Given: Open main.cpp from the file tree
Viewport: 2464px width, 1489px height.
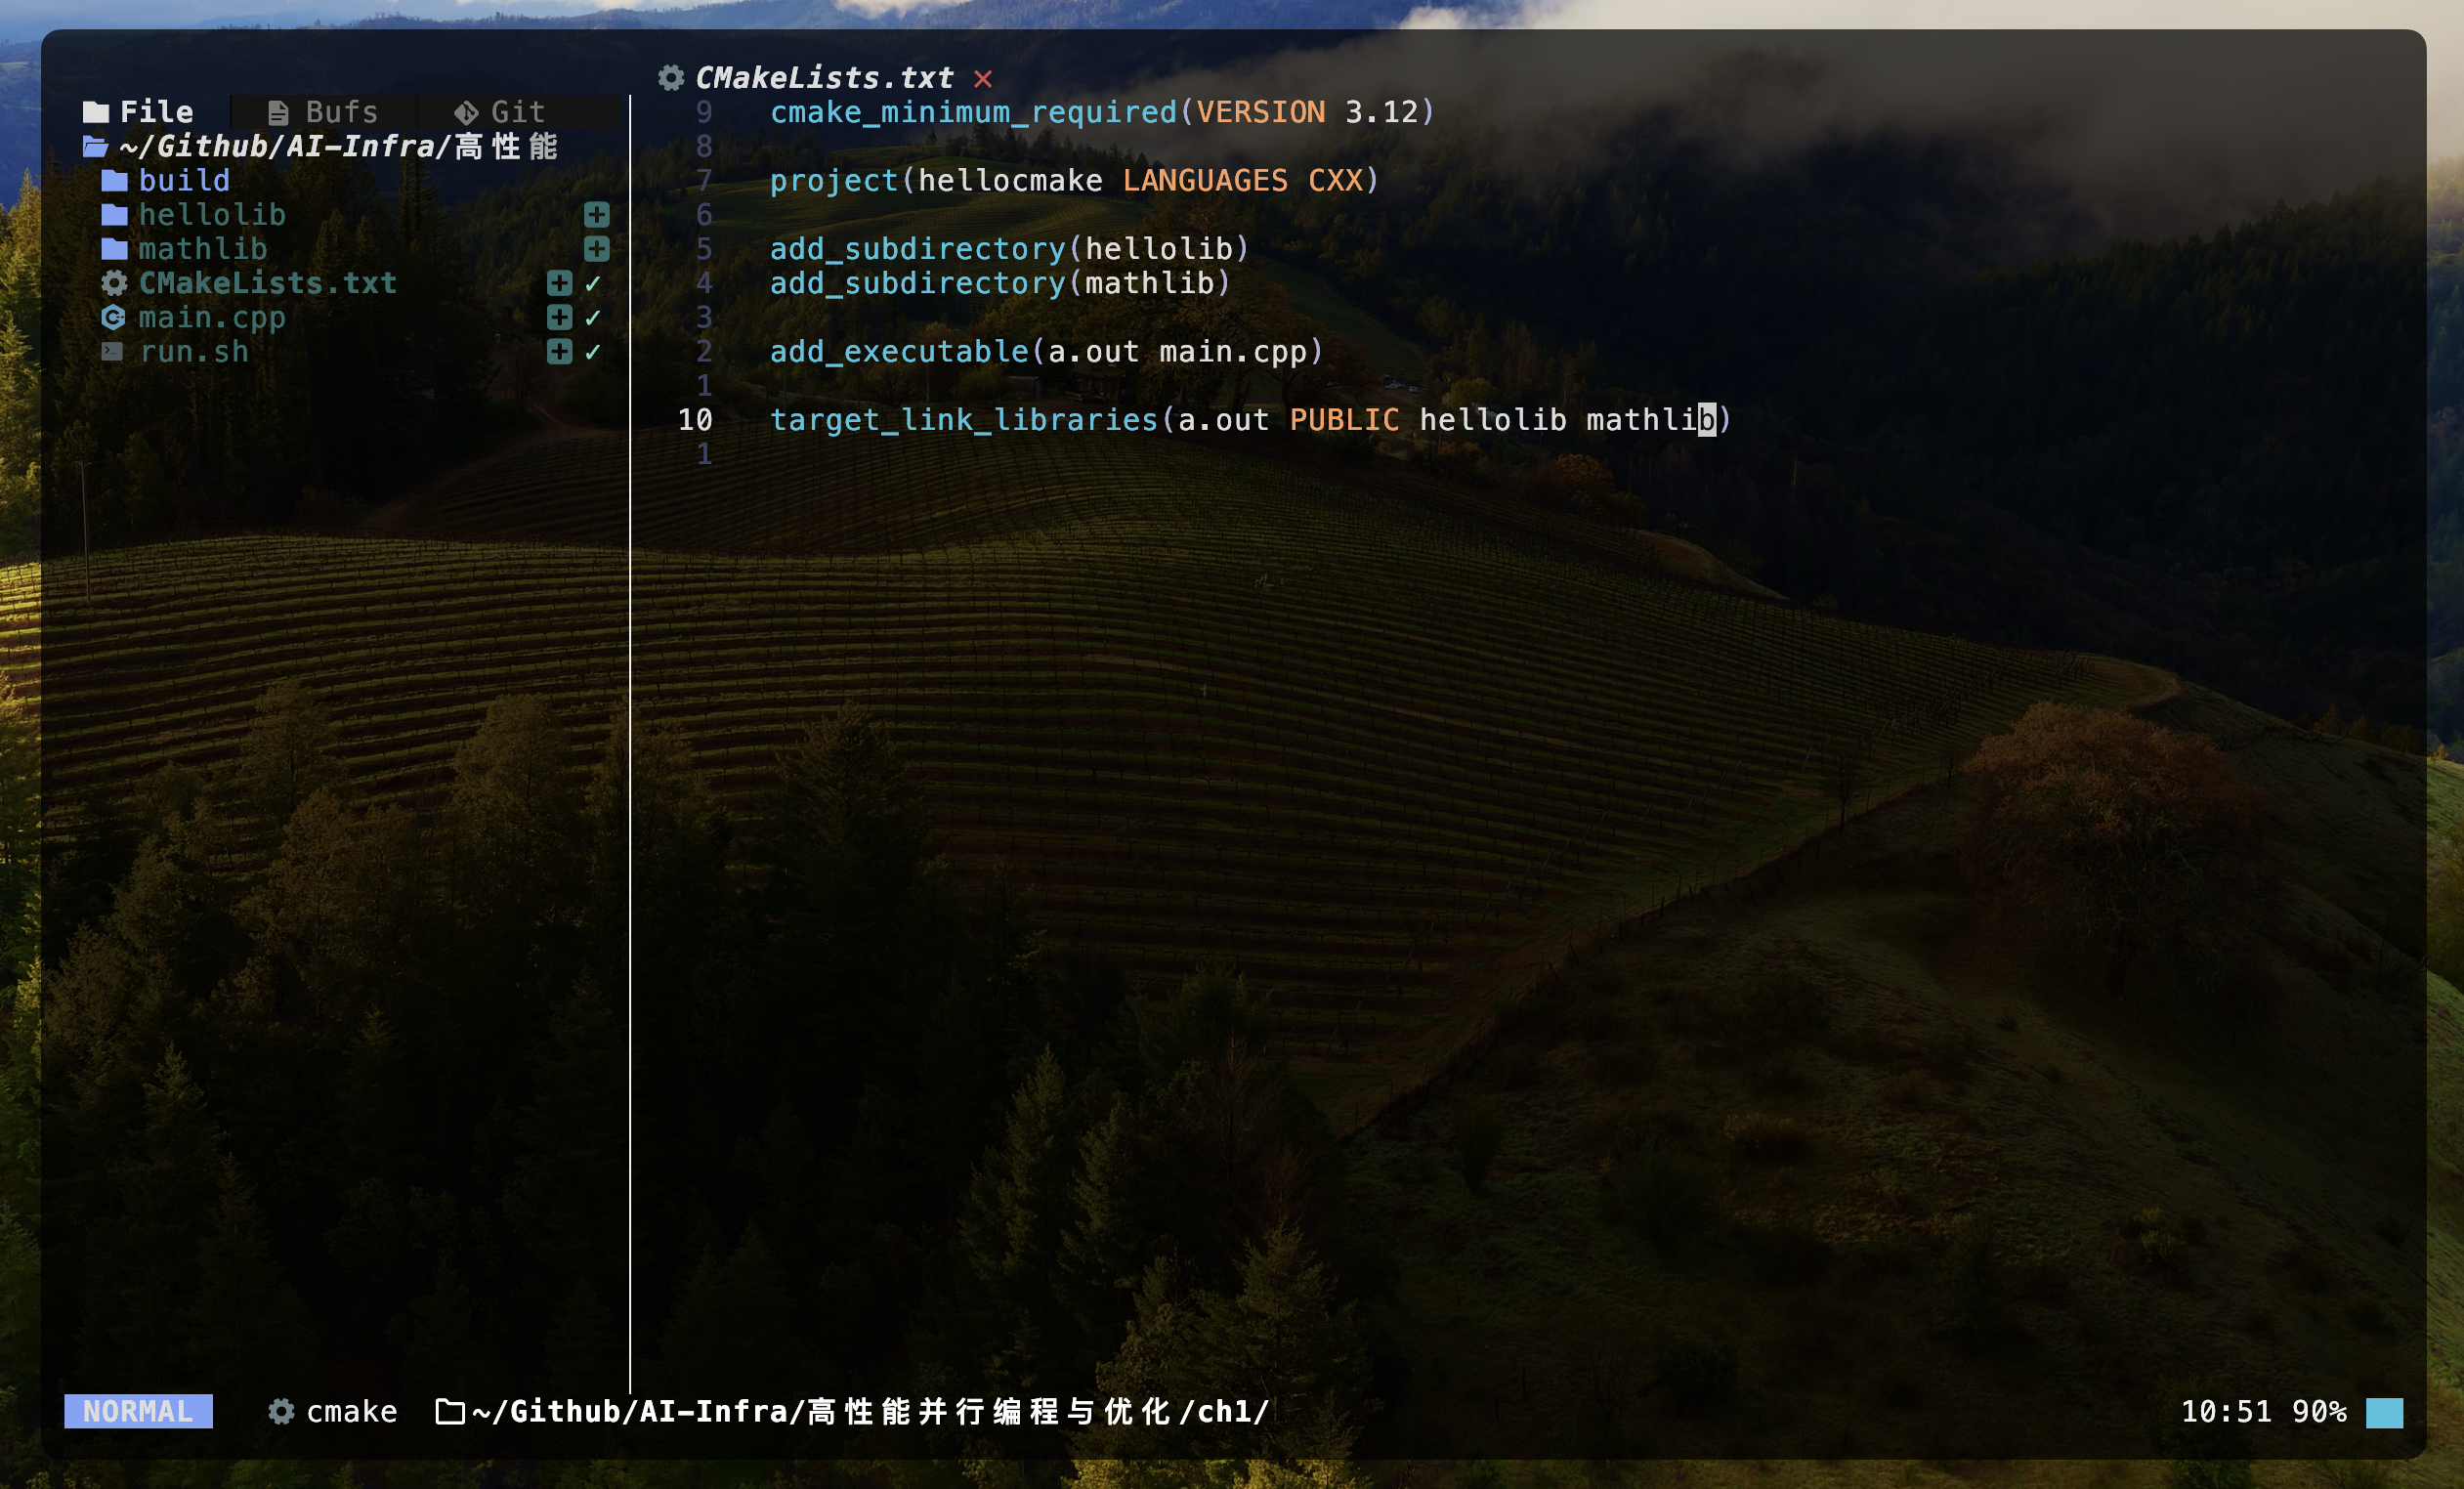Looking at the screenshot, I should 211,317.
